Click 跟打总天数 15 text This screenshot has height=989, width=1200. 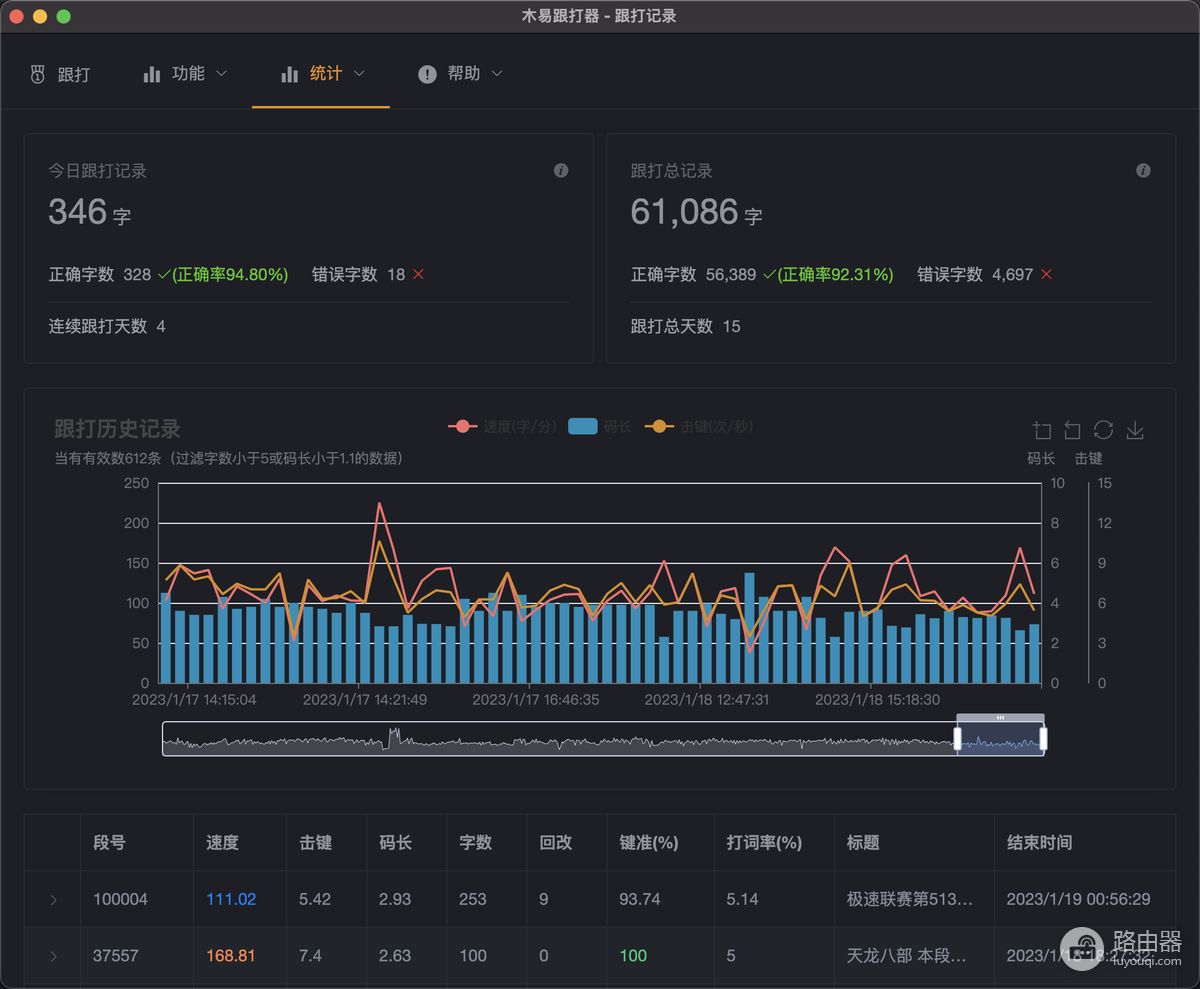pos(685,326)
